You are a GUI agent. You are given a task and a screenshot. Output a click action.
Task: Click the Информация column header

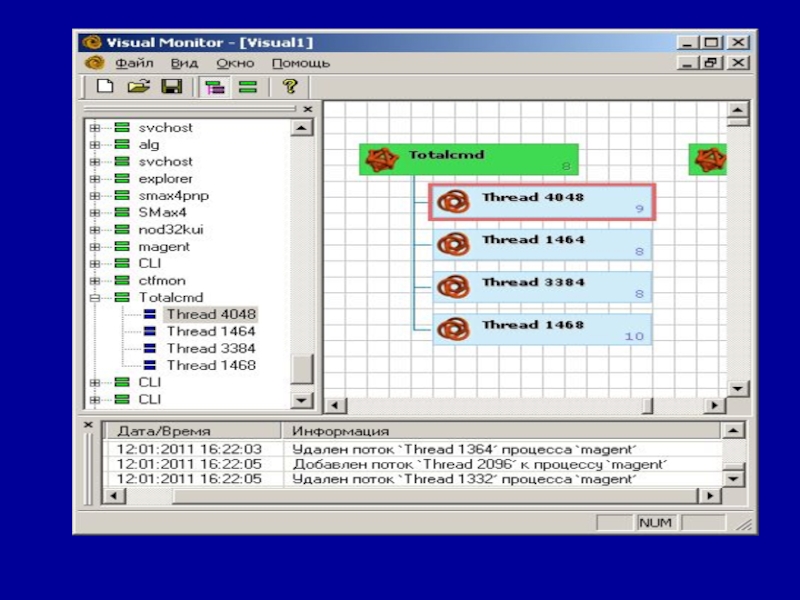pos(340,431)
